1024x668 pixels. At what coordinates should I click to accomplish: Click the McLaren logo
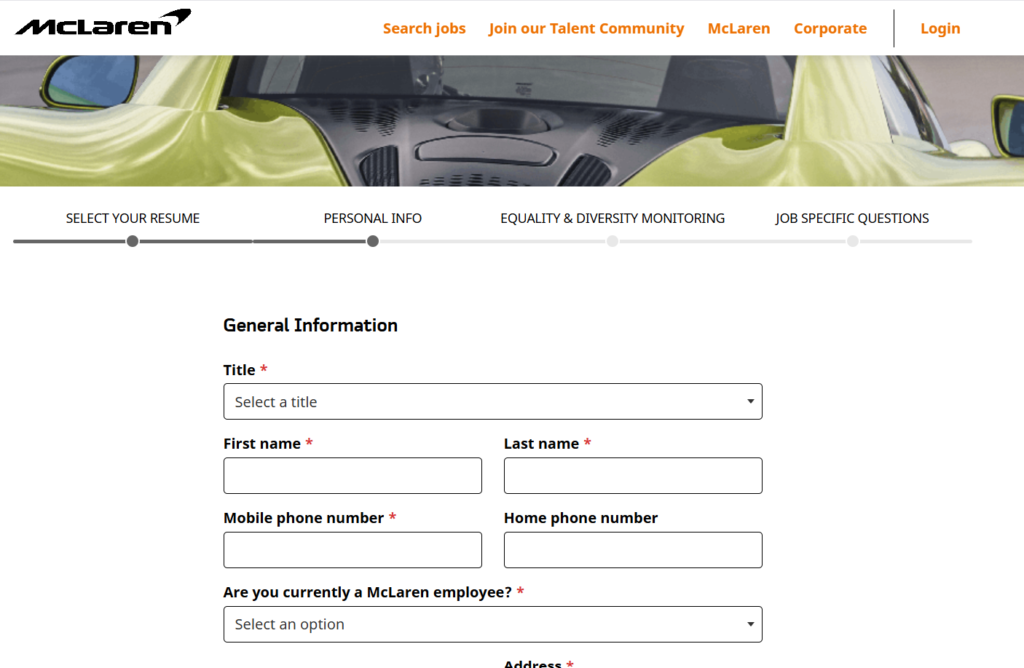click(x=103, y=23)
